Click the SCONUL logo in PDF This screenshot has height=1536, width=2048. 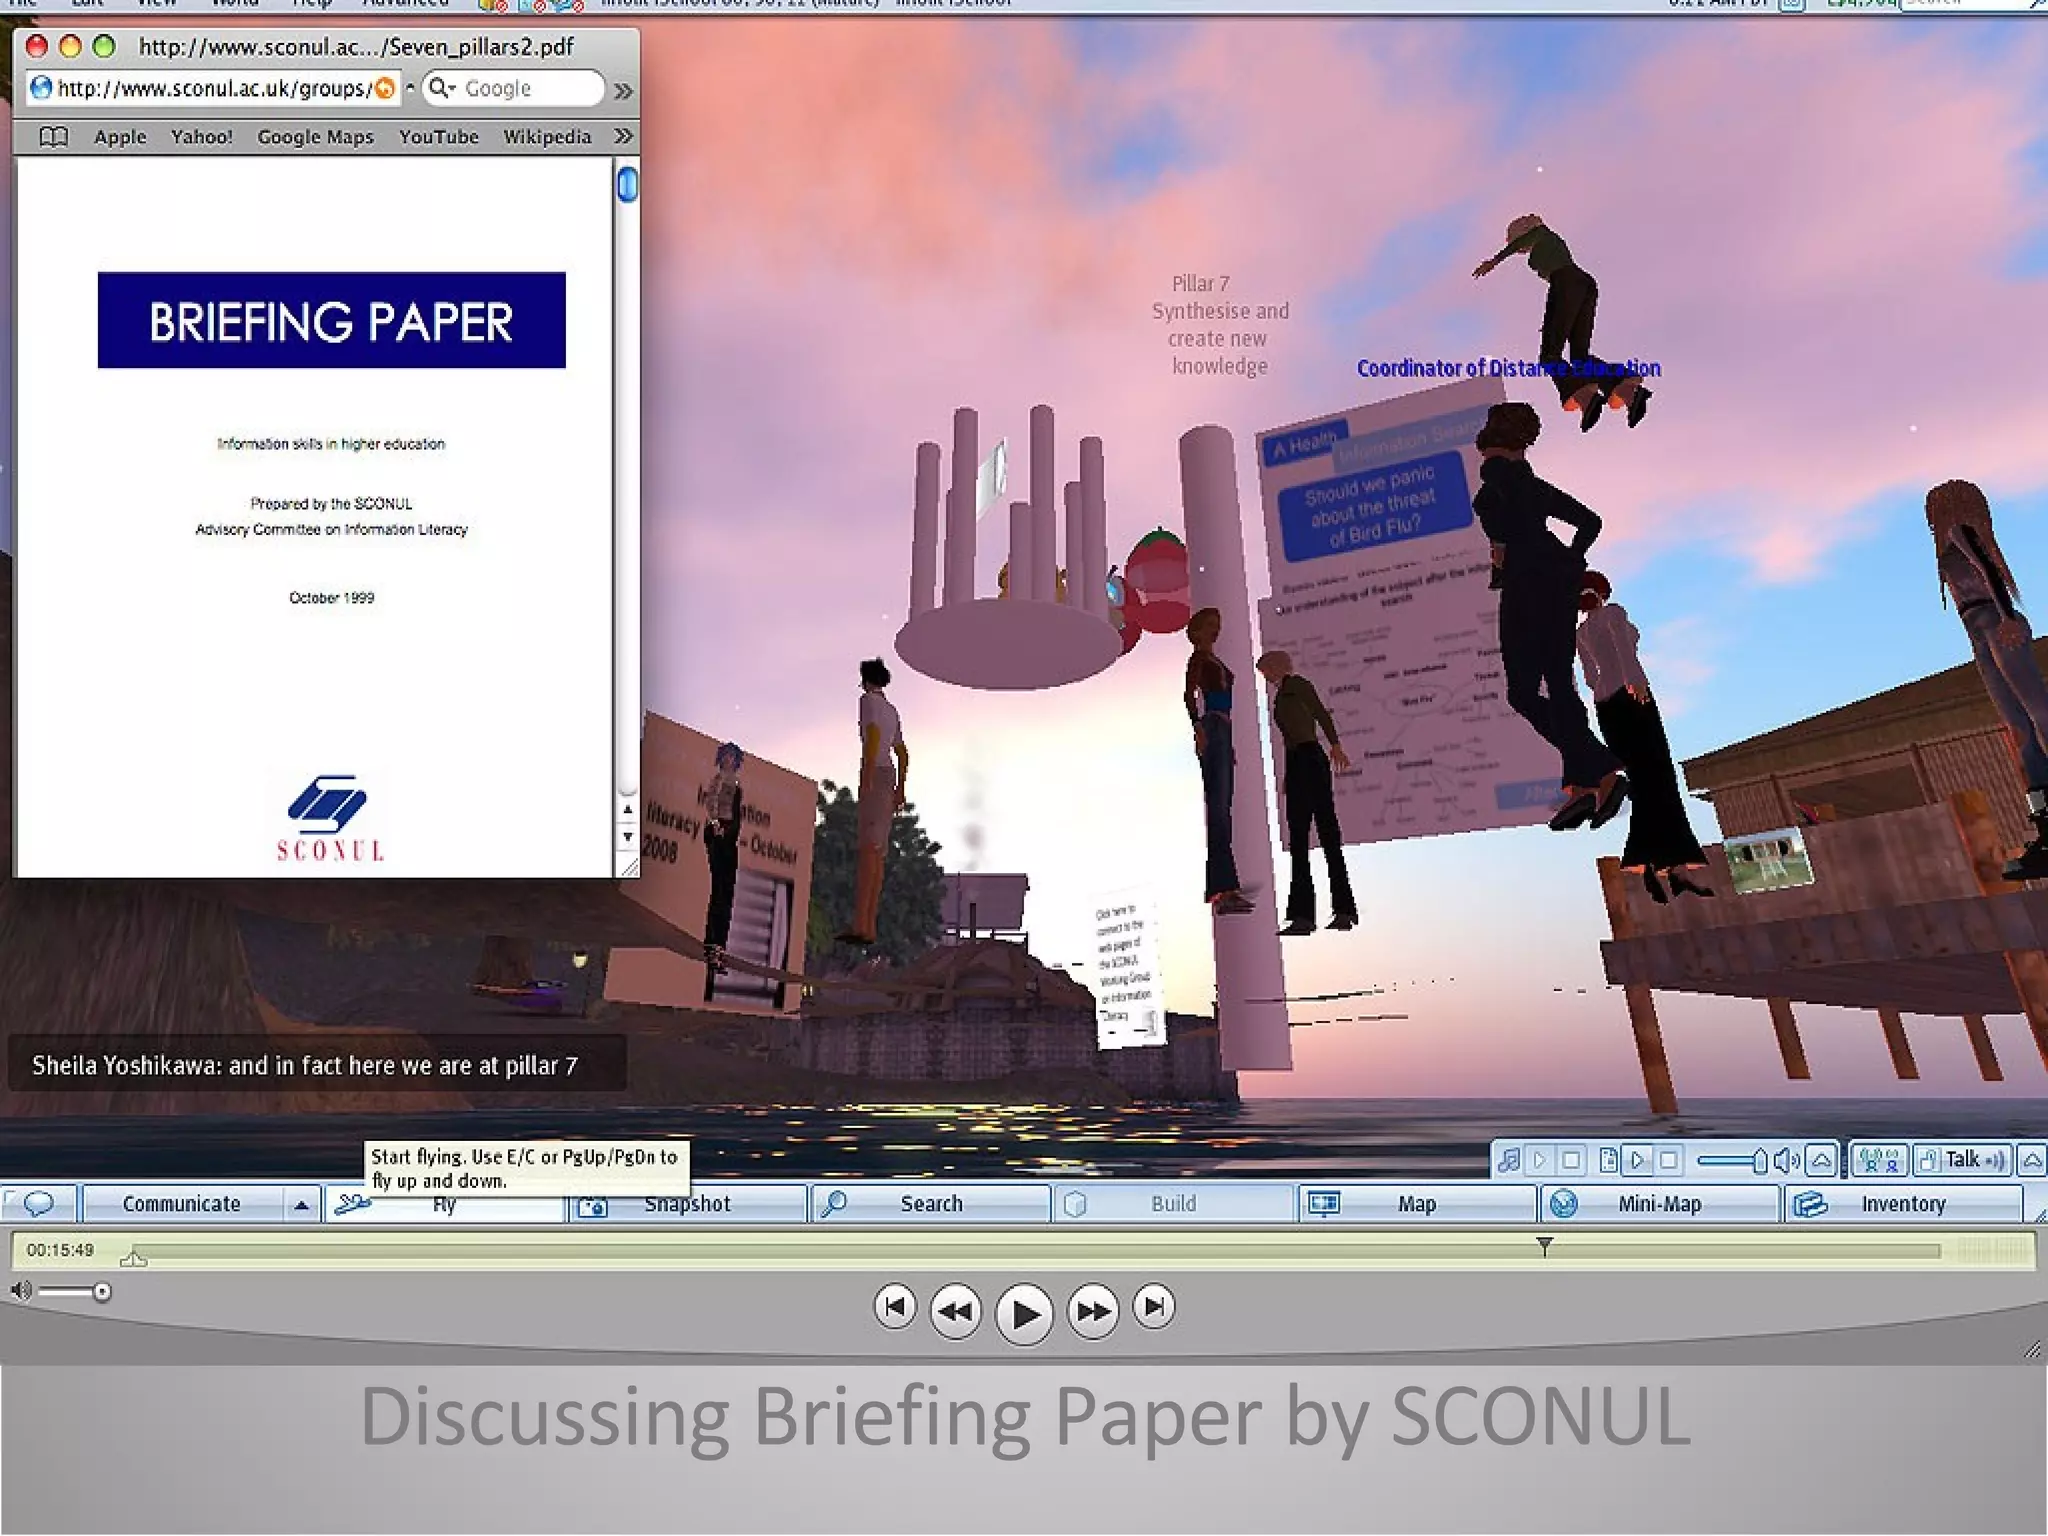330,818
